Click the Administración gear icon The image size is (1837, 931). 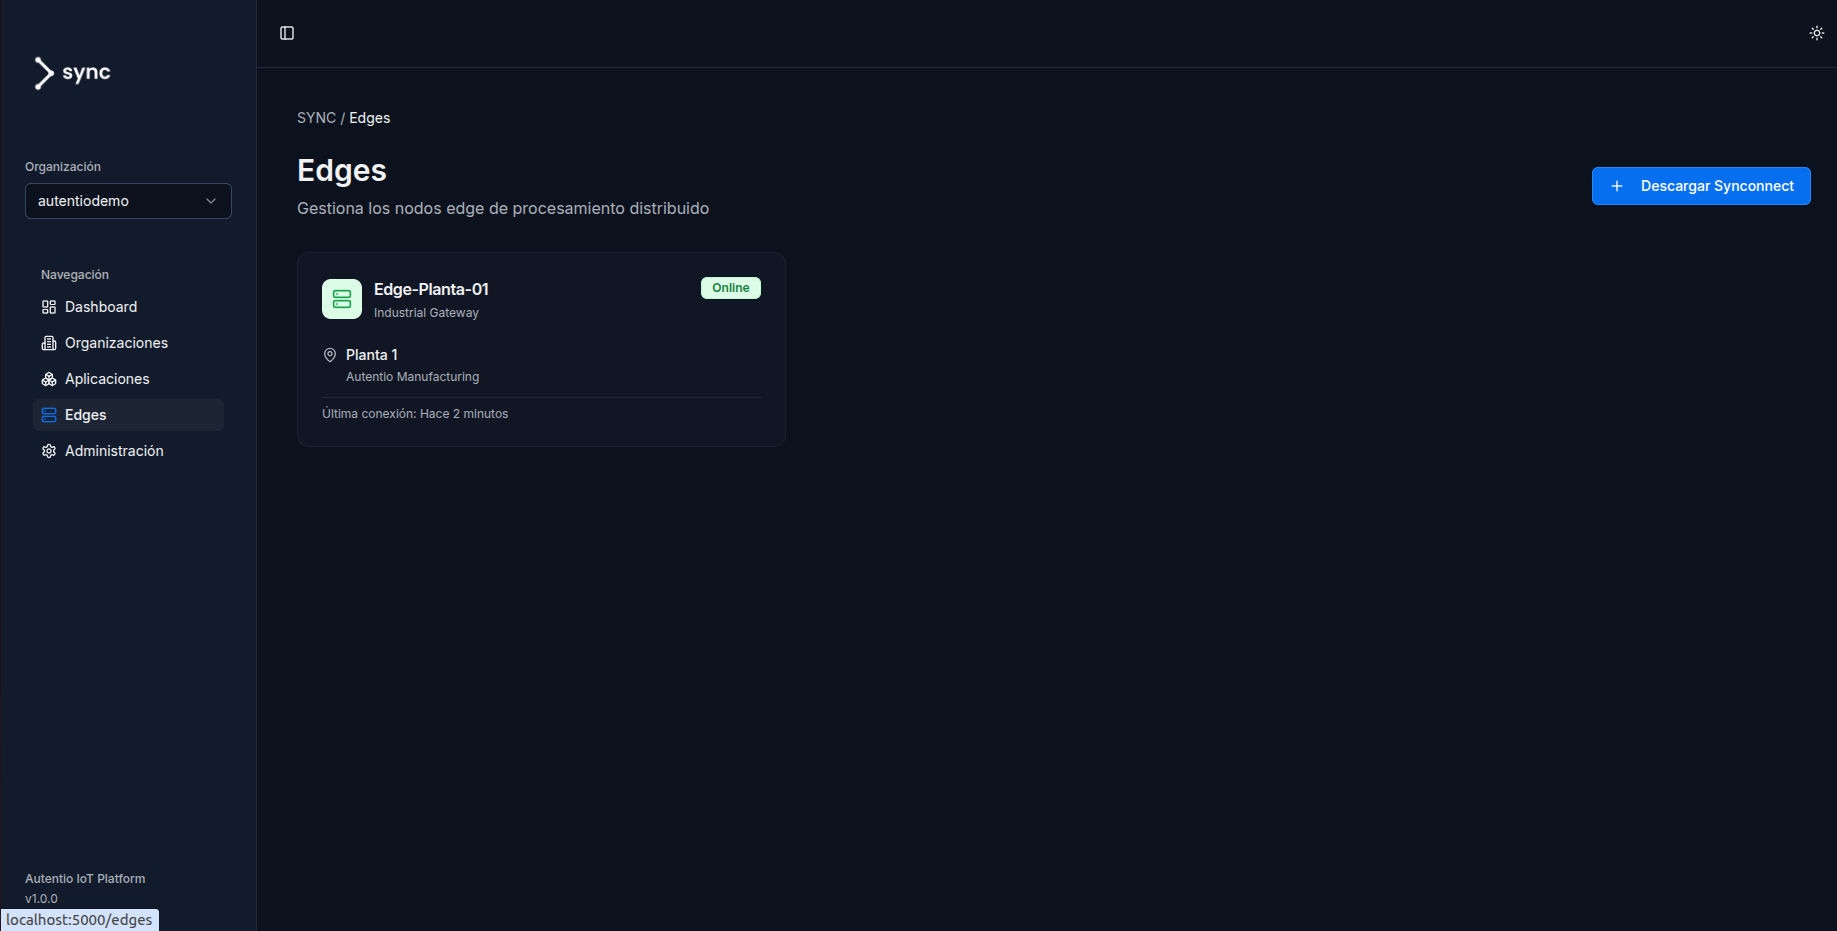click(x=49, y=451)
